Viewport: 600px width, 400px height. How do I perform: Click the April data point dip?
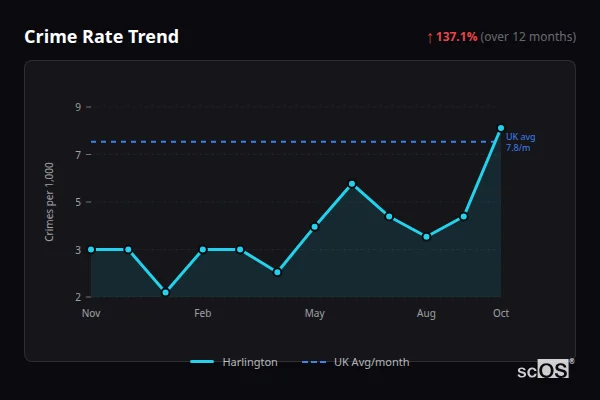pyautogui.click(x=277, y=272)
